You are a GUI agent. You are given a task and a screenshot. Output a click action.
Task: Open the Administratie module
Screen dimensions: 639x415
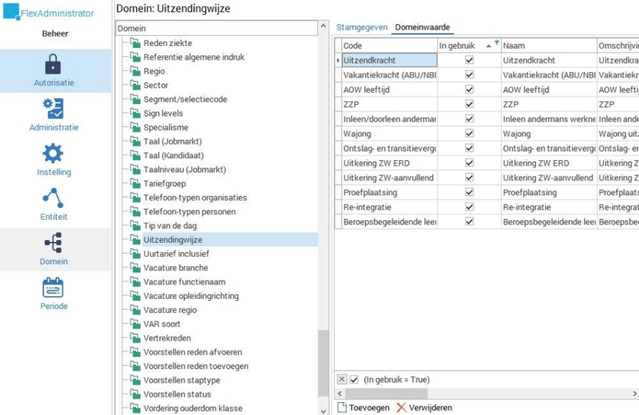pyautogui.click(x=54, y=115)
